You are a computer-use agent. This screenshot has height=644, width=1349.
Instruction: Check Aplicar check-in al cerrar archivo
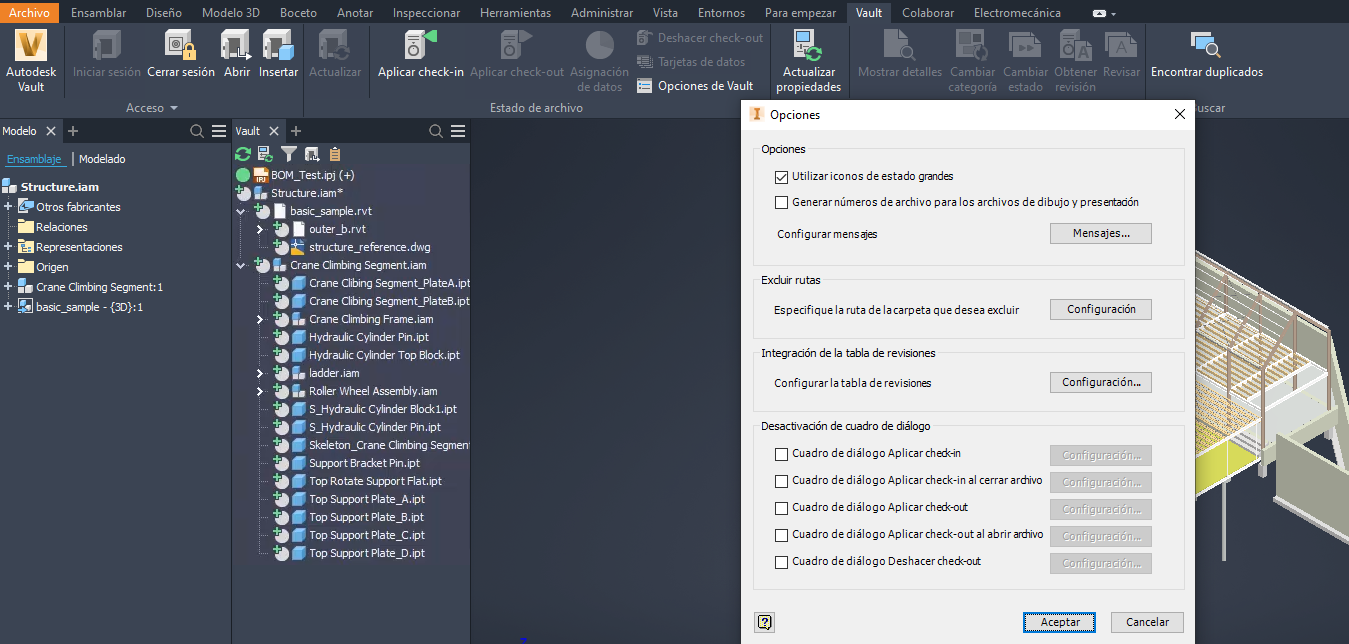[x=782, y=481]
